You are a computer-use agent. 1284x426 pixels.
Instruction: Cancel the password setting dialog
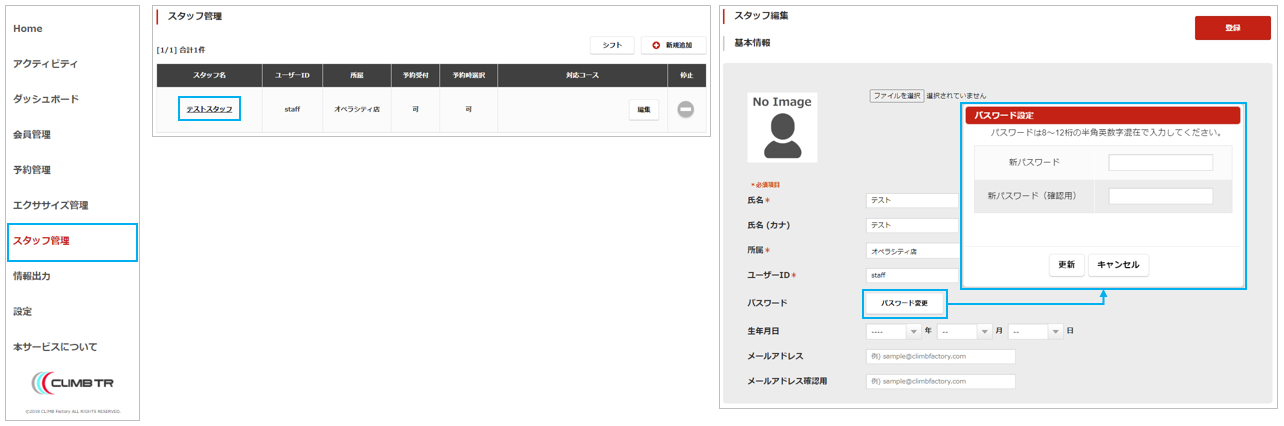[1118, 265]
